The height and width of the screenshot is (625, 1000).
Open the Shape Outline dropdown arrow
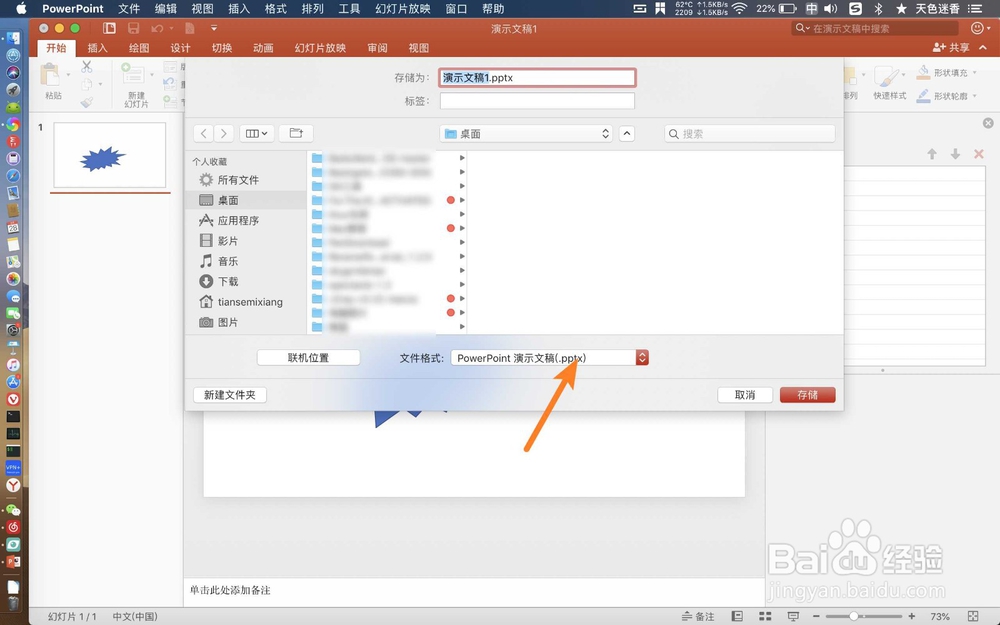(974, 96)
